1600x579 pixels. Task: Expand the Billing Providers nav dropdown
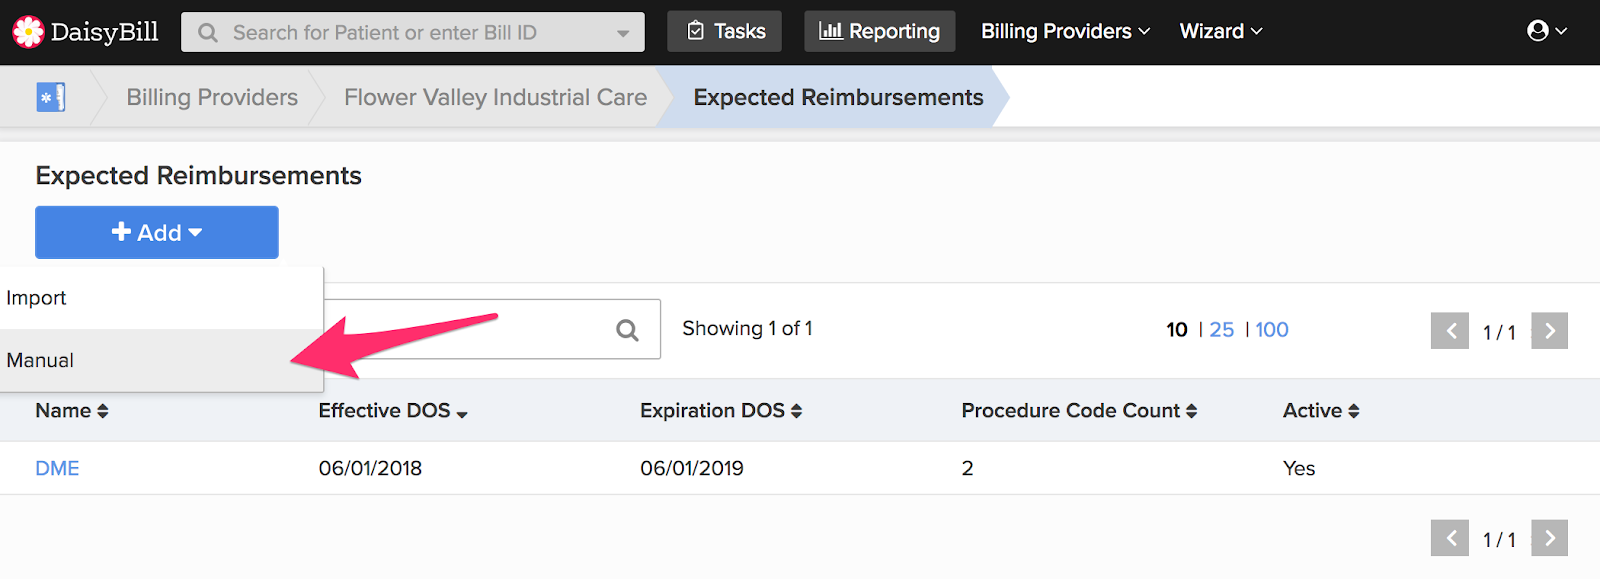(1065, 31)
